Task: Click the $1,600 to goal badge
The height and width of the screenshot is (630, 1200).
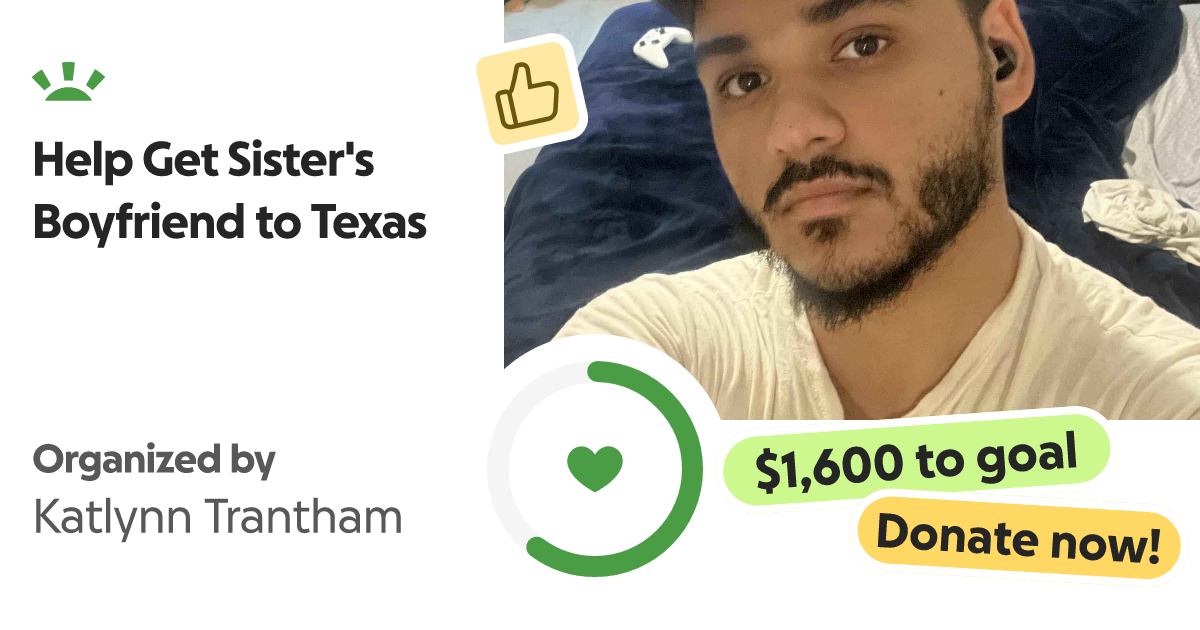Action: (x=916, y=461)
